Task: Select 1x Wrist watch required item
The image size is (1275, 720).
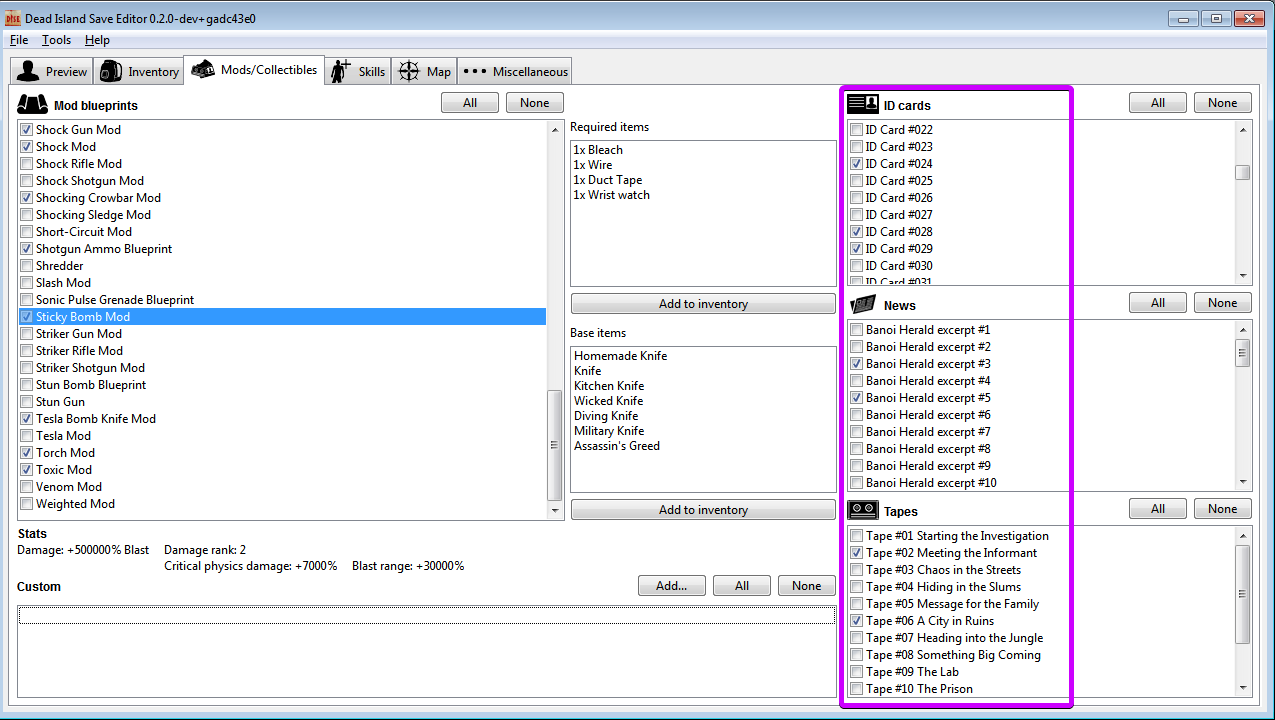Action: click(612, 195)
